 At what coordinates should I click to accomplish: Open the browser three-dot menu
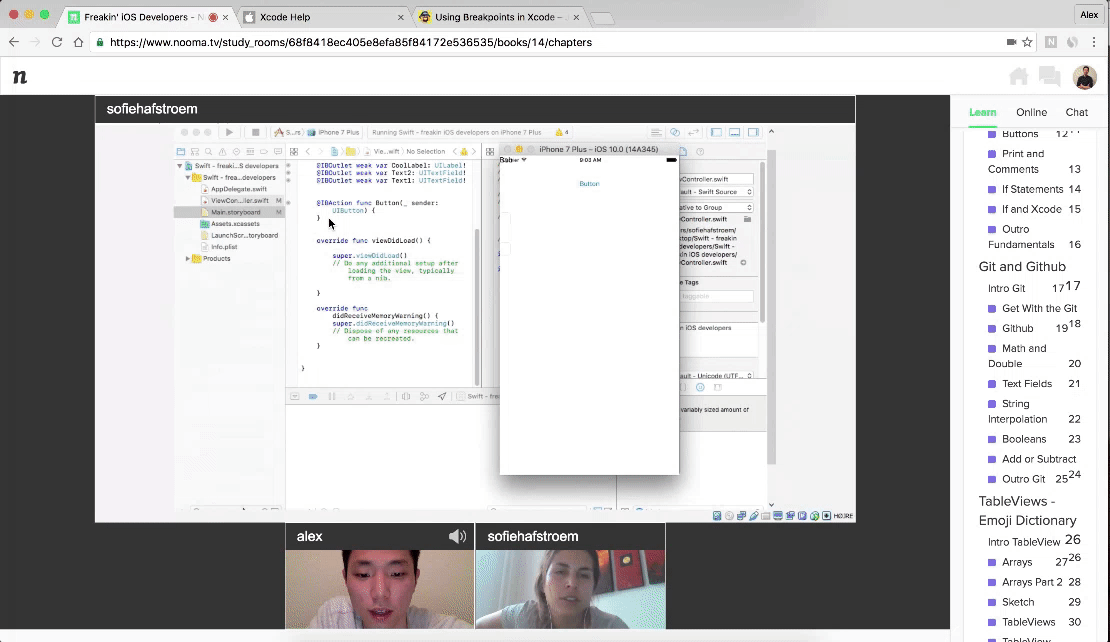[1094, 42]
